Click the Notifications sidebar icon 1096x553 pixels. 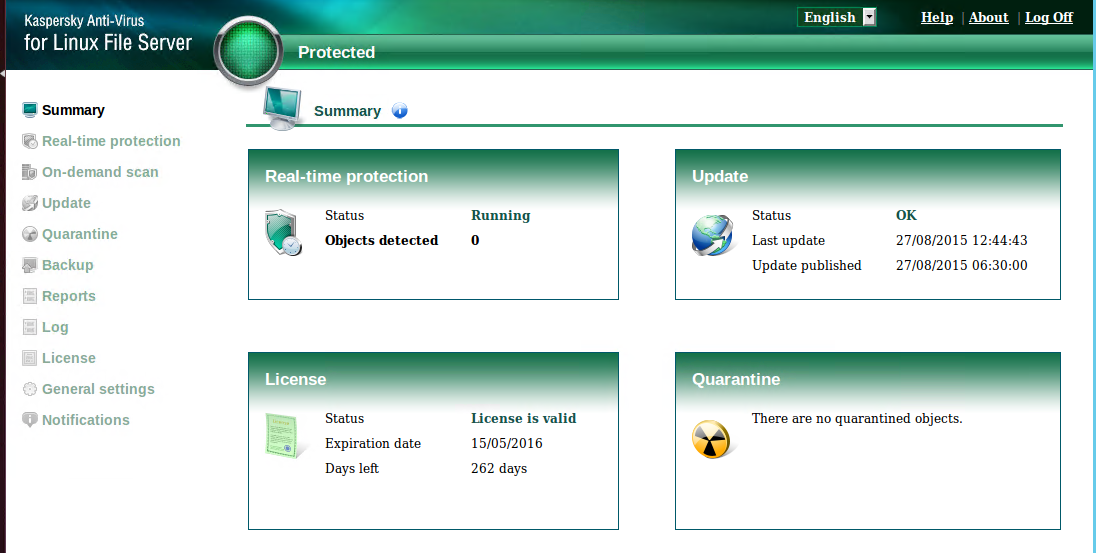(x=30, y=420)
